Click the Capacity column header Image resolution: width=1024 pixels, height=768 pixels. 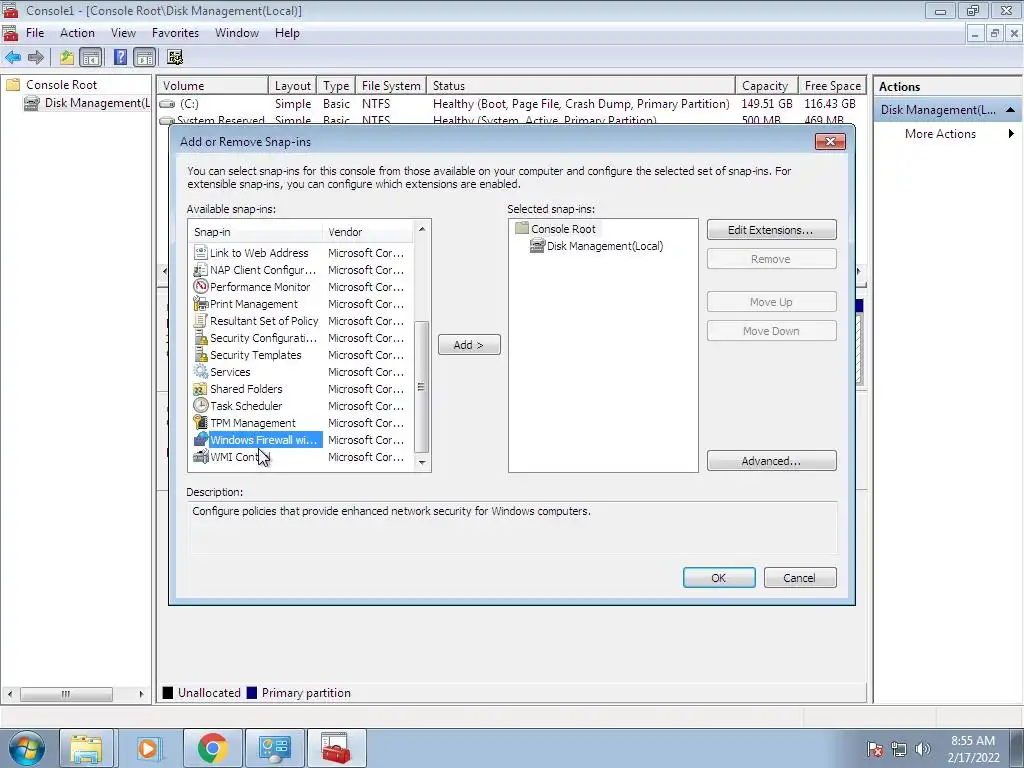[x=766, y=86]
